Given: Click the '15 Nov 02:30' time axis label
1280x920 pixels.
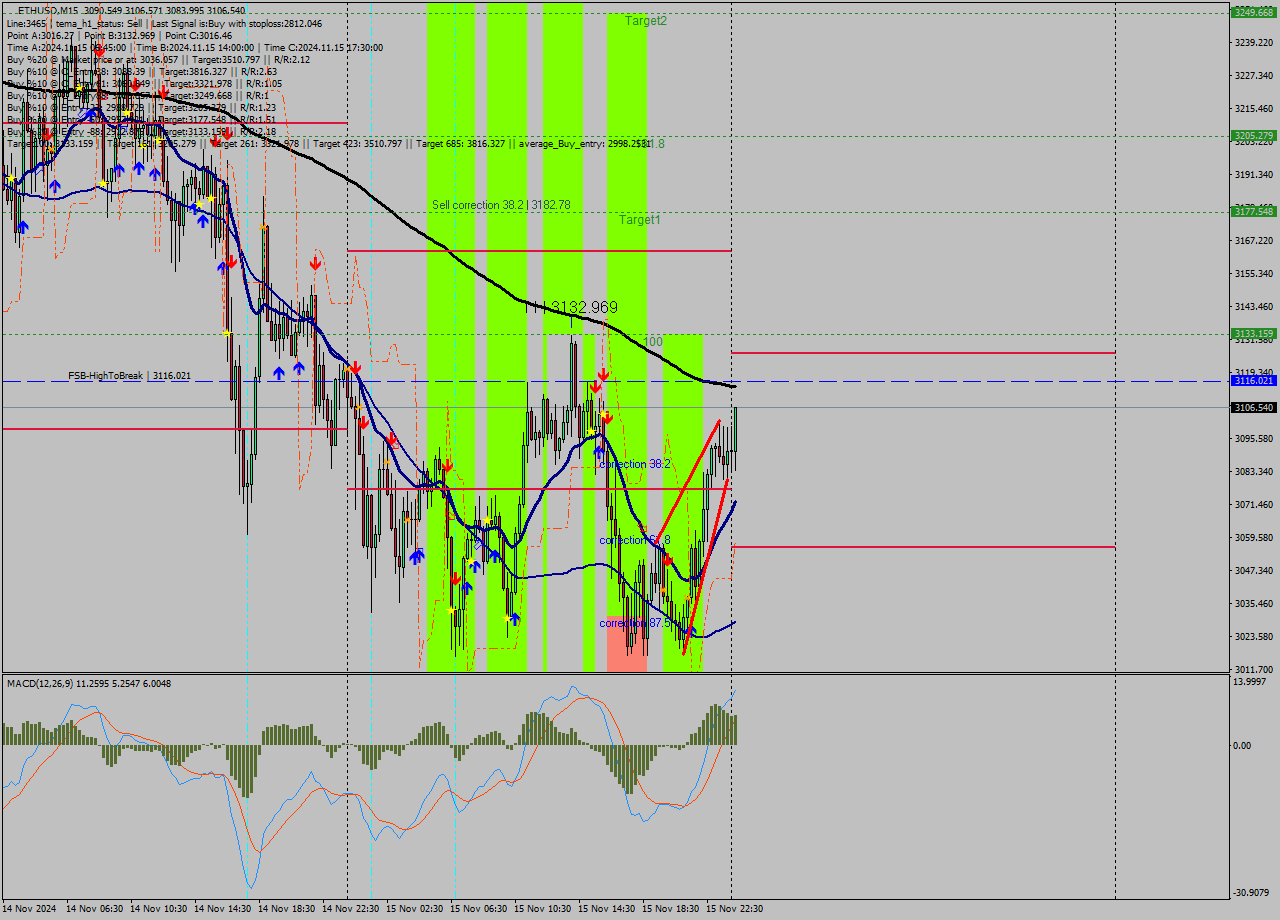Looking at the screenshot, I should point(414,909).
